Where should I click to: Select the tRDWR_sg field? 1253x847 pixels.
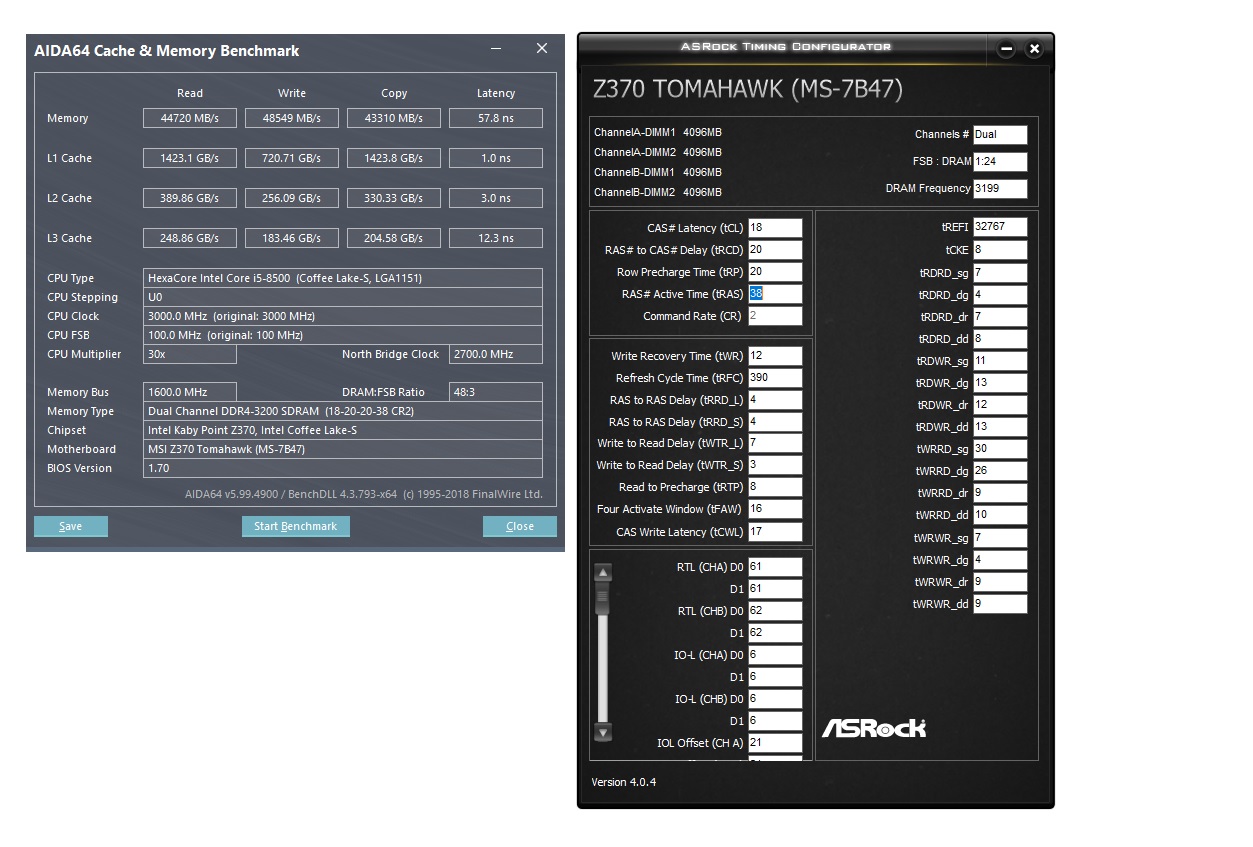pos(1000,361)
